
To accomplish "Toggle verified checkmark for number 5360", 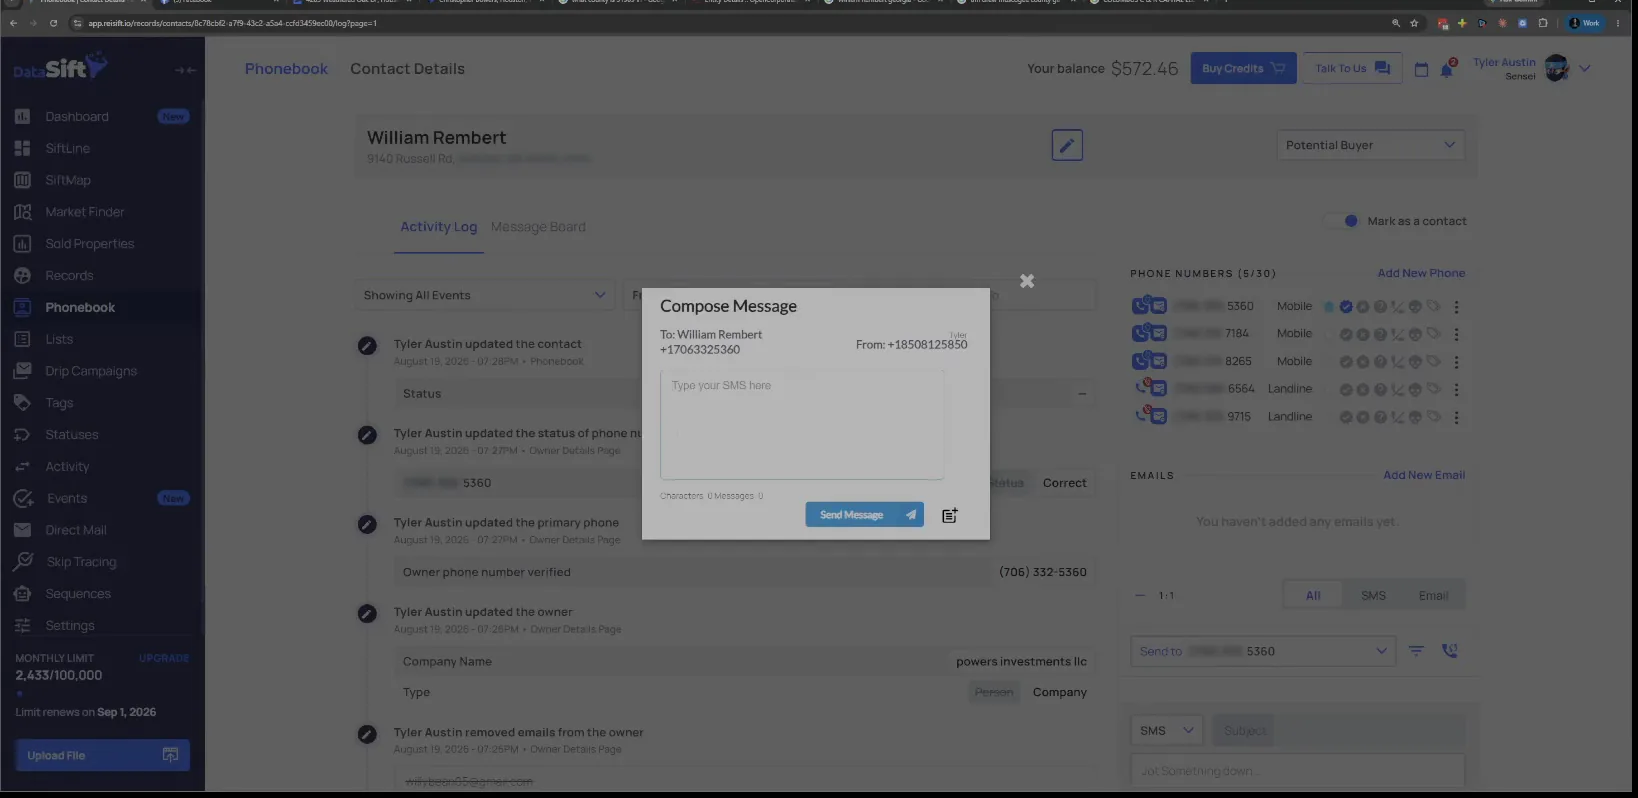I will pos(1346,307).
